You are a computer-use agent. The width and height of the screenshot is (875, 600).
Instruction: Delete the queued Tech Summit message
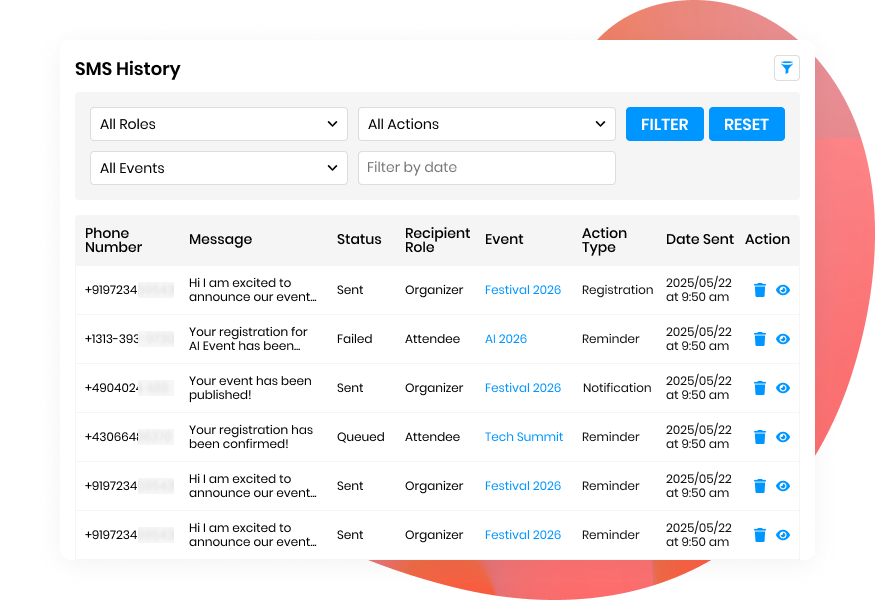(760, 437)
